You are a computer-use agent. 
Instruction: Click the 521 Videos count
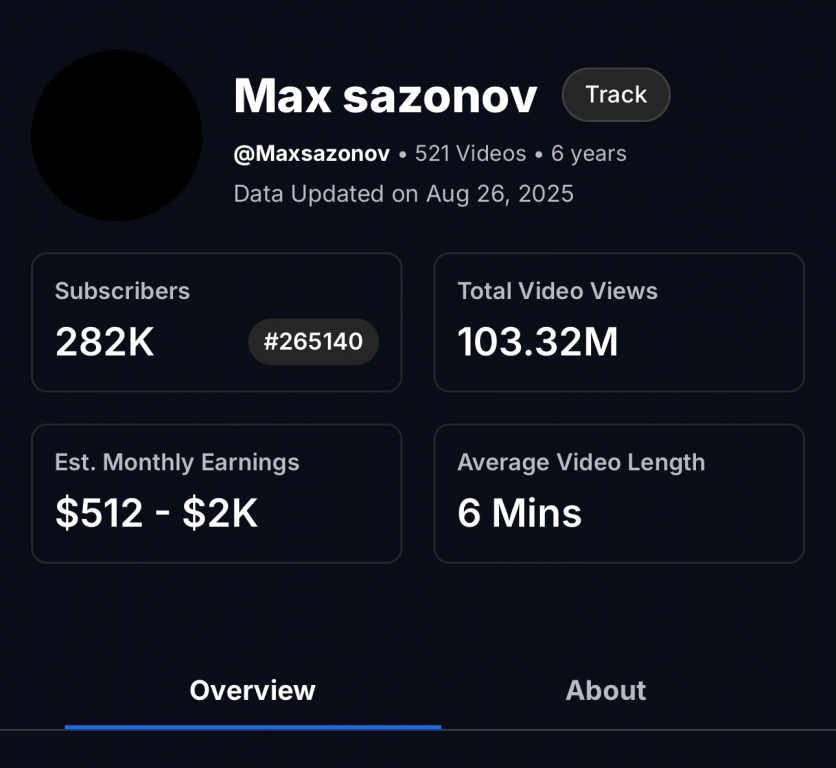click(470, 154)
